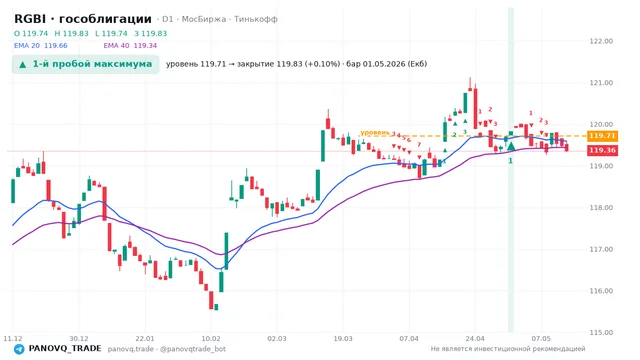Image resolution: width=640 pixels, height=360 pixels.
Task: Click the '118.00' price axis label
Action: coord(601,208)
